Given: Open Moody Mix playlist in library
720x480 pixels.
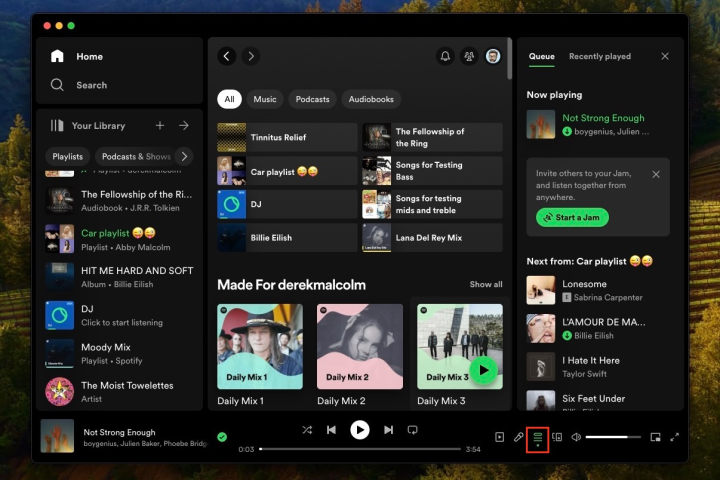Looking at the screenshot, I should tap(119, 354).
